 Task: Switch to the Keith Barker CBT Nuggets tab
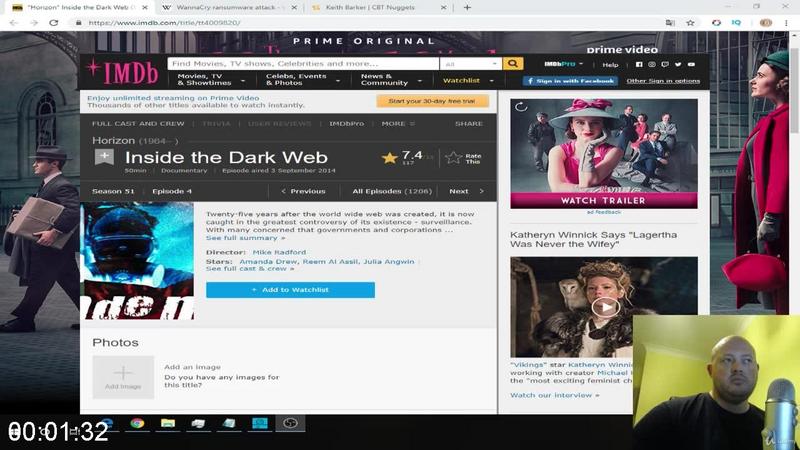click(378, 7)
